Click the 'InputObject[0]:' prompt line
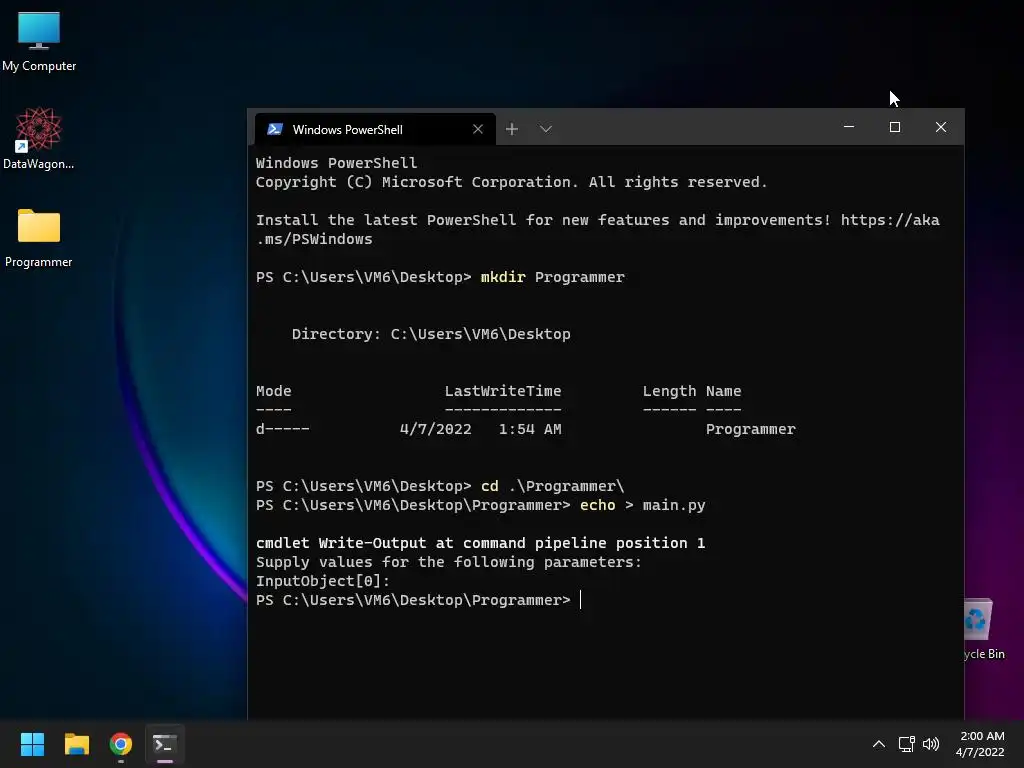 pos(323,581)
